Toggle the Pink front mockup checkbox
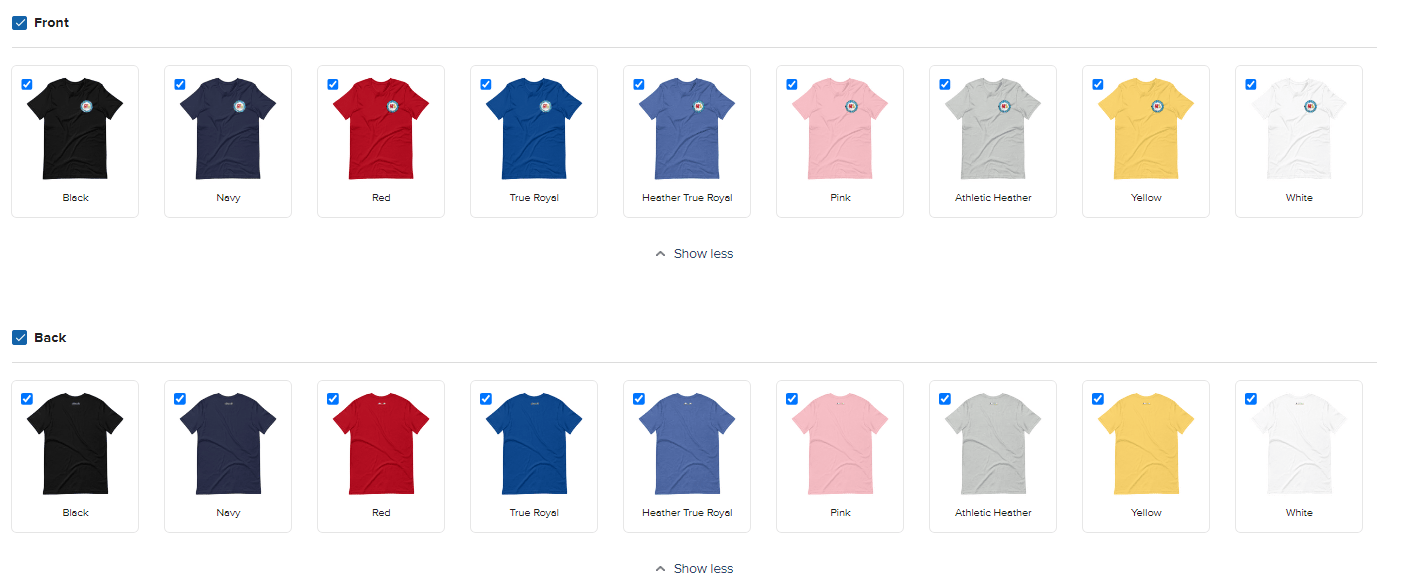Image resolution: width=1402 pixels, height=578 pixels. coord(792,84)
